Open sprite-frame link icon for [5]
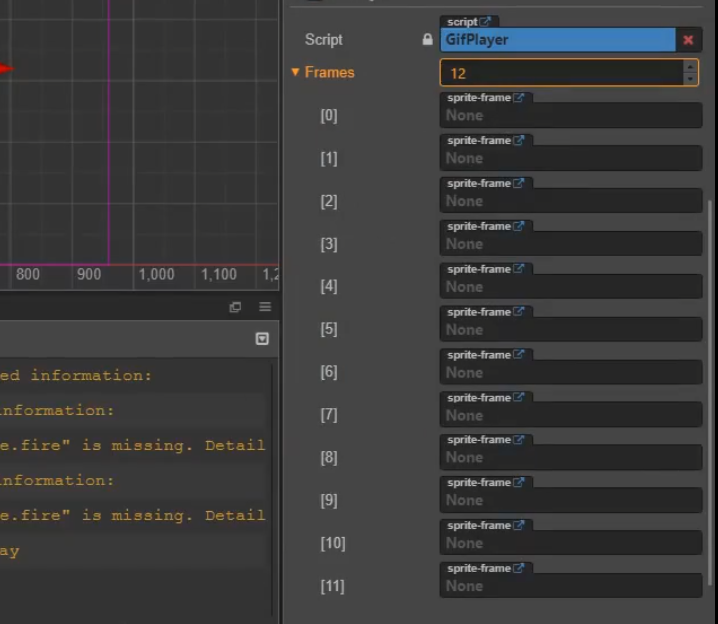 tap(518, 312)
